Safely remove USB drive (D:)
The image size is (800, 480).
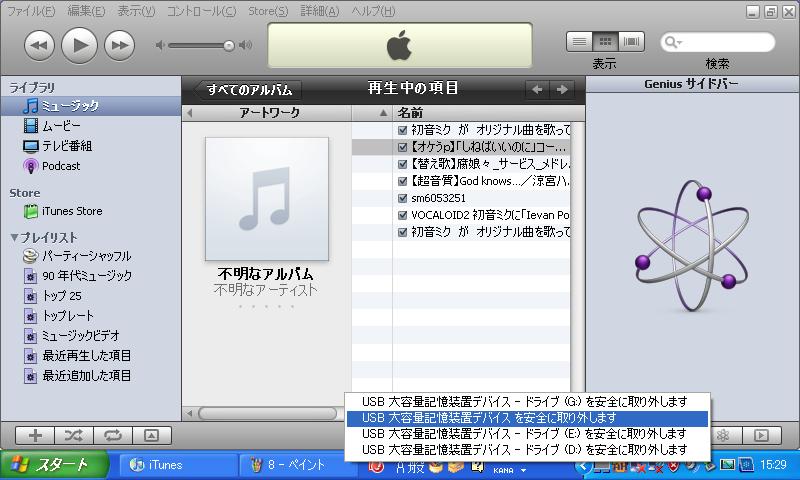pos(525,450)
